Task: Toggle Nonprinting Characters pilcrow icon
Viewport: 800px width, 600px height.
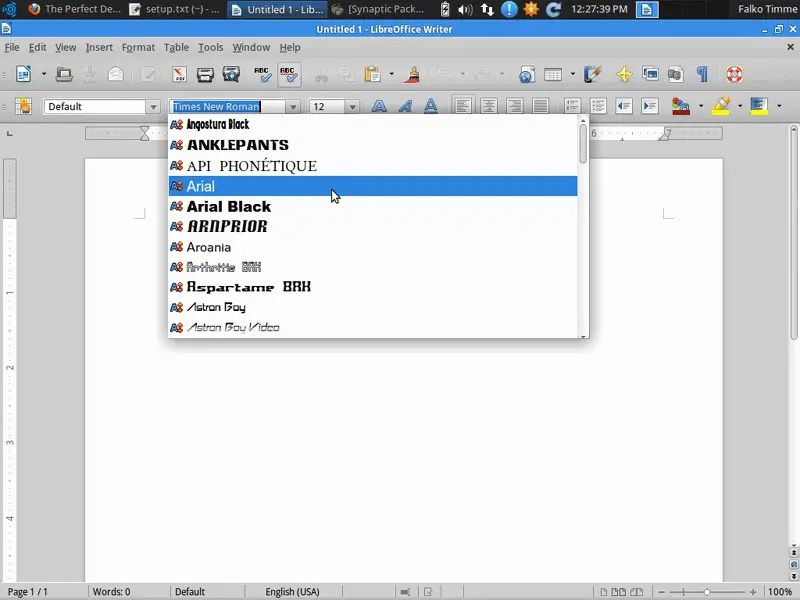Action: [702, 74]
